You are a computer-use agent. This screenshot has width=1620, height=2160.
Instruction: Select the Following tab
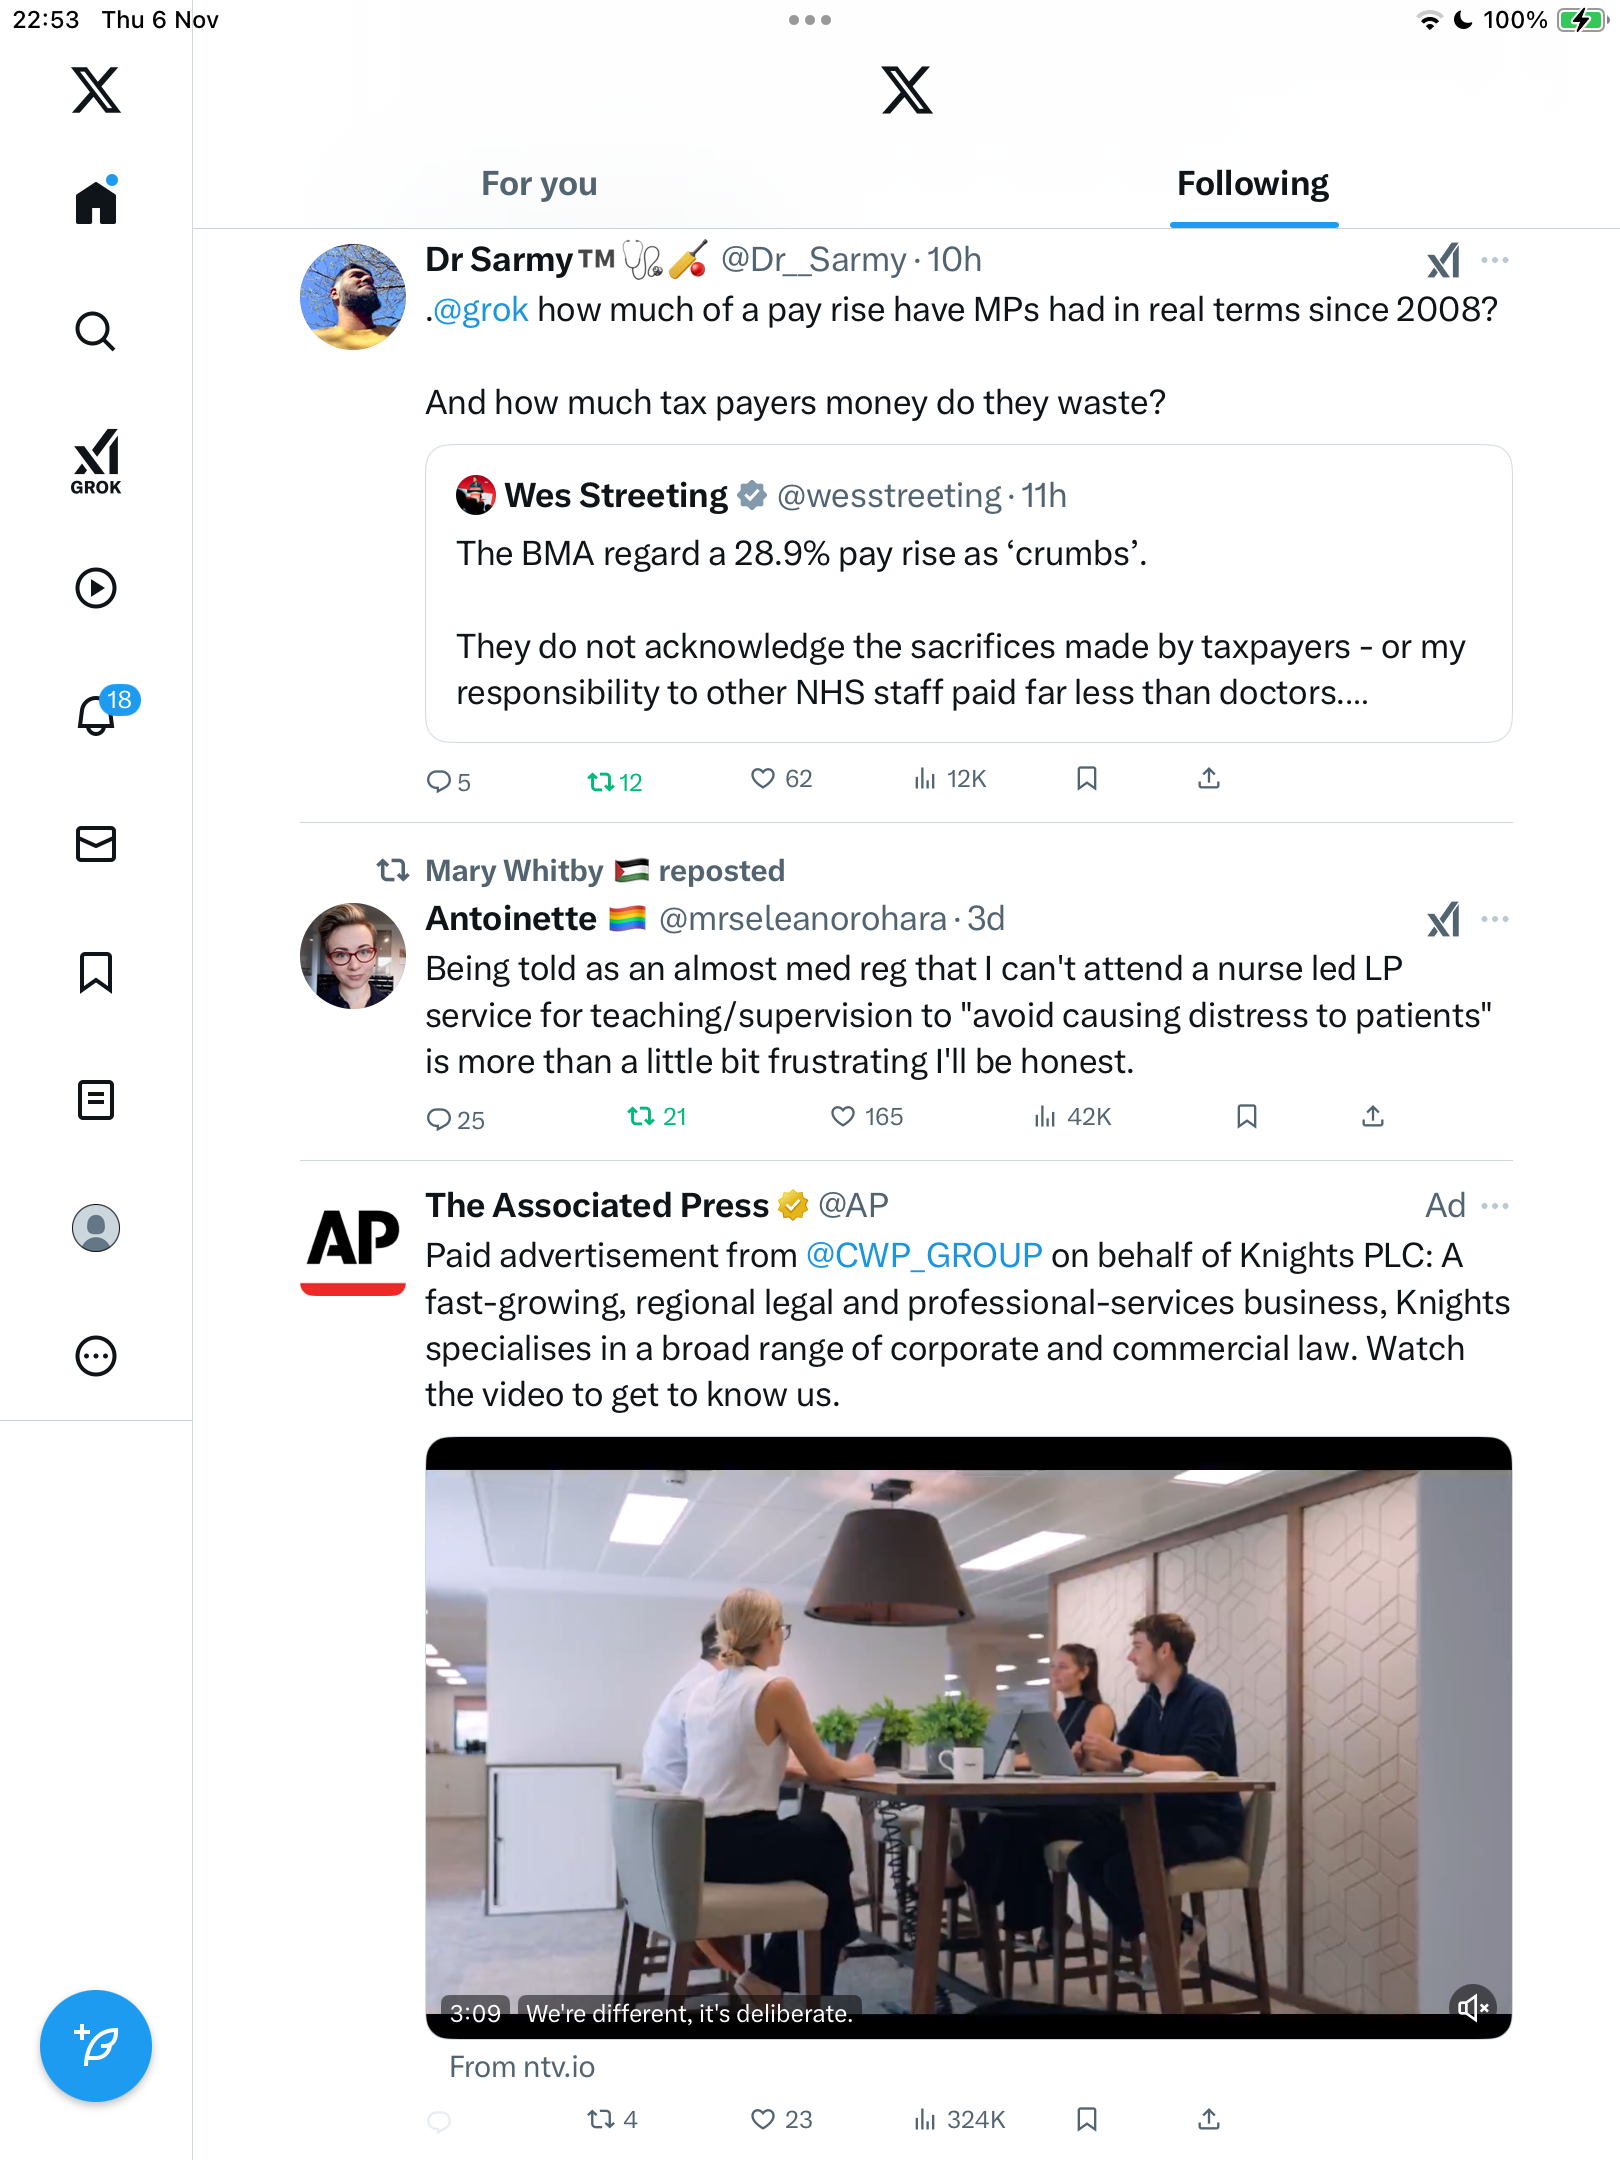click(x=1252, y=184)
